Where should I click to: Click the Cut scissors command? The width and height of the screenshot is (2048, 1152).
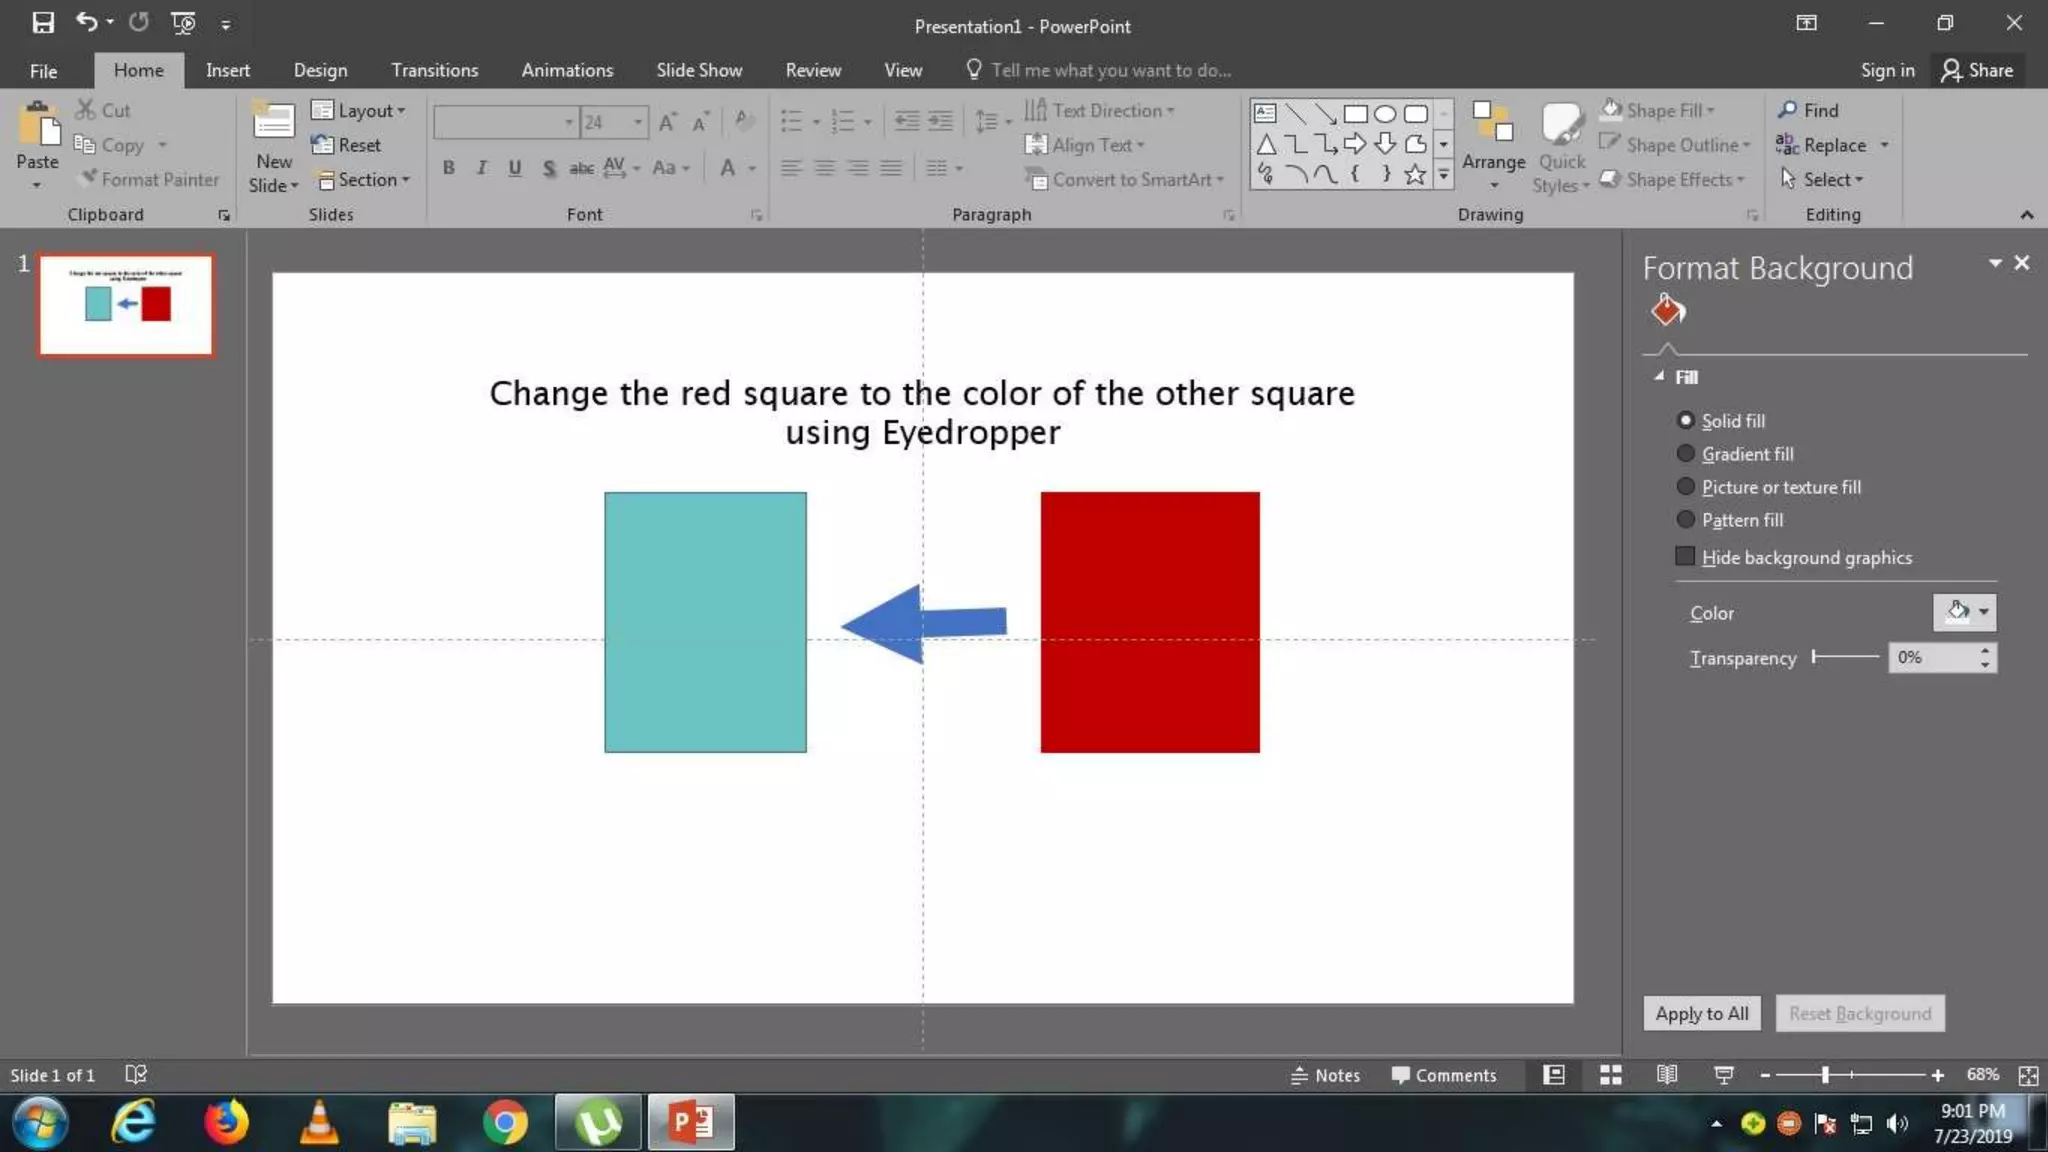[x=103, y=110]
